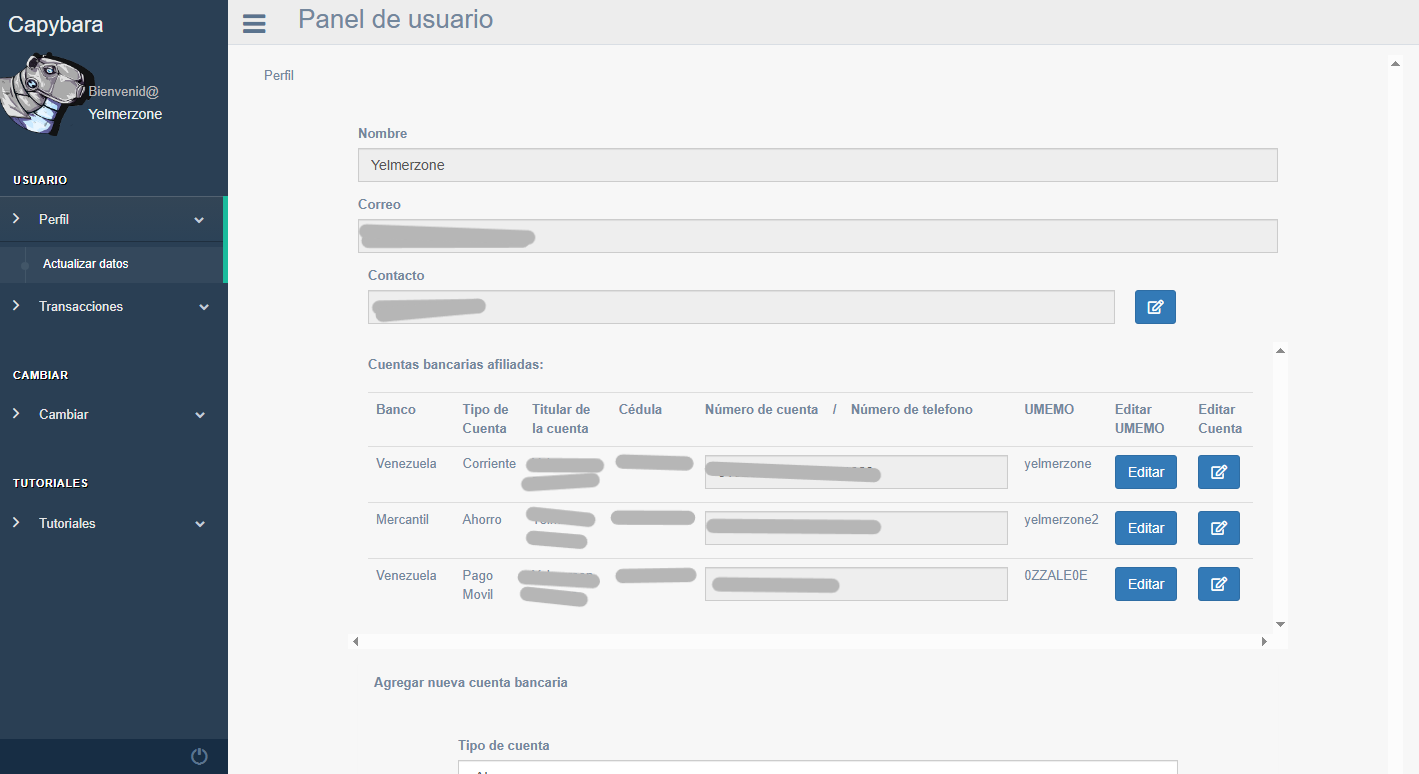Click chevron-down beside Cambiar
This screenshot has height=774, width=1419.
pyautogui.click(x=200, y=415)
